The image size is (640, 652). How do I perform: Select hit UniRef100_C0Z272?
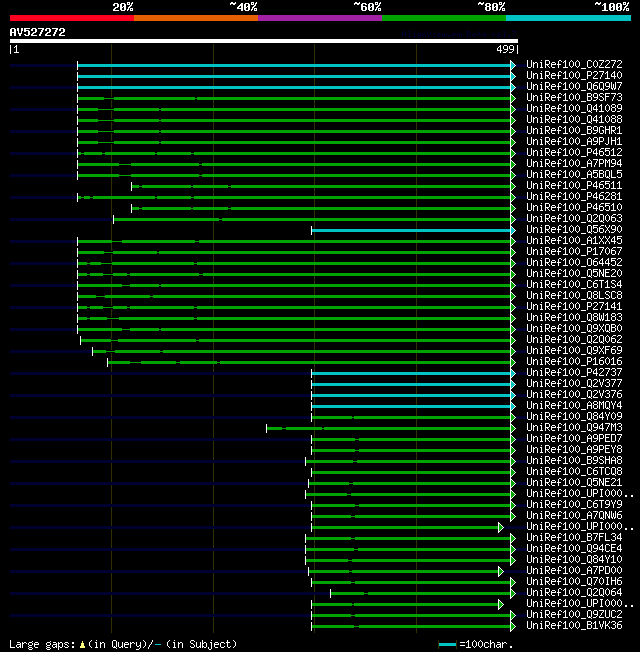click(574, 64)
